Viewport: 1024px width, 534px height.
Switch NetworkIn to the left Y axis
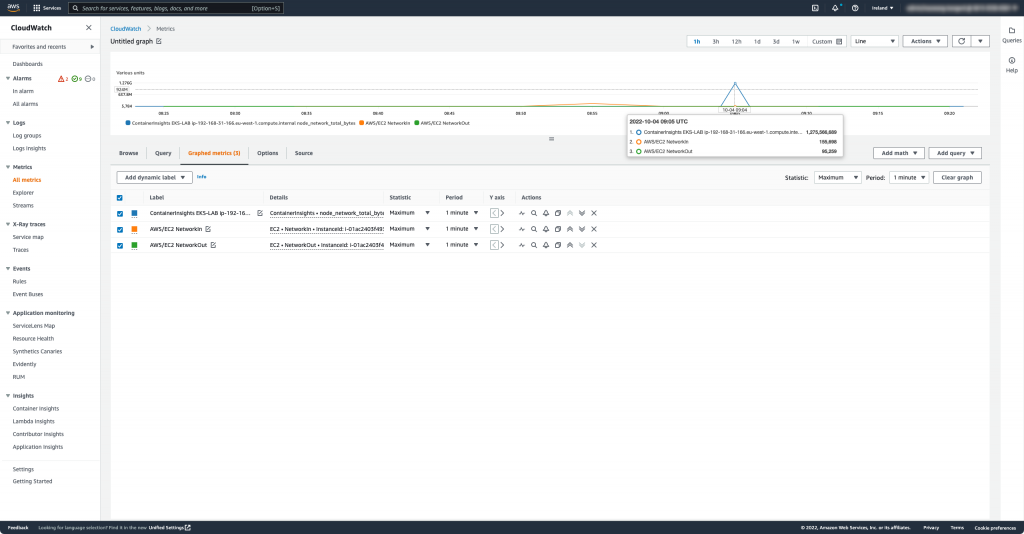coord(494,229)
